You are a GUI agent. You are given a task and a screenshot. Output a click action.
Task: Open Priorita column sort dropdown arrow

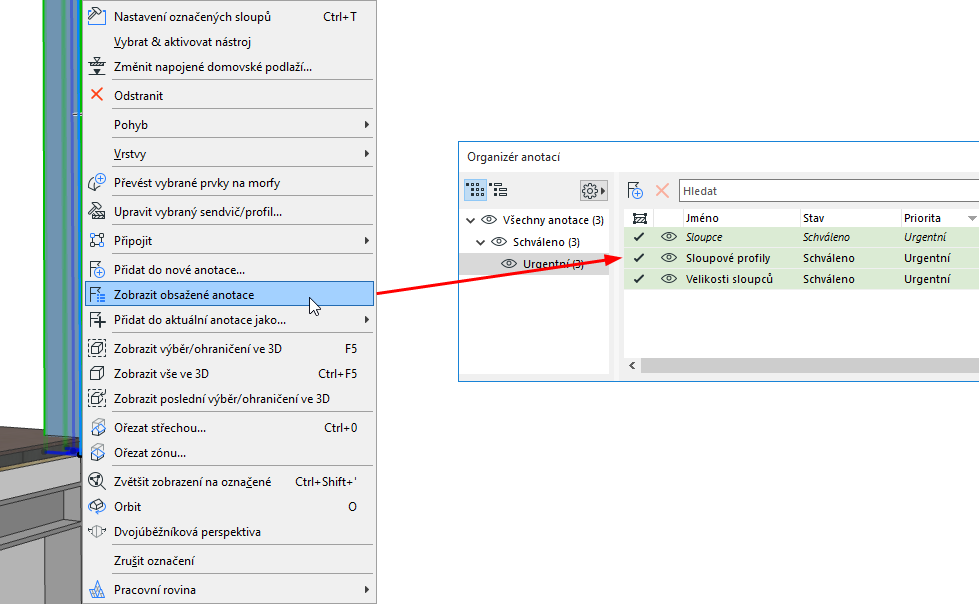pos(972,218)
